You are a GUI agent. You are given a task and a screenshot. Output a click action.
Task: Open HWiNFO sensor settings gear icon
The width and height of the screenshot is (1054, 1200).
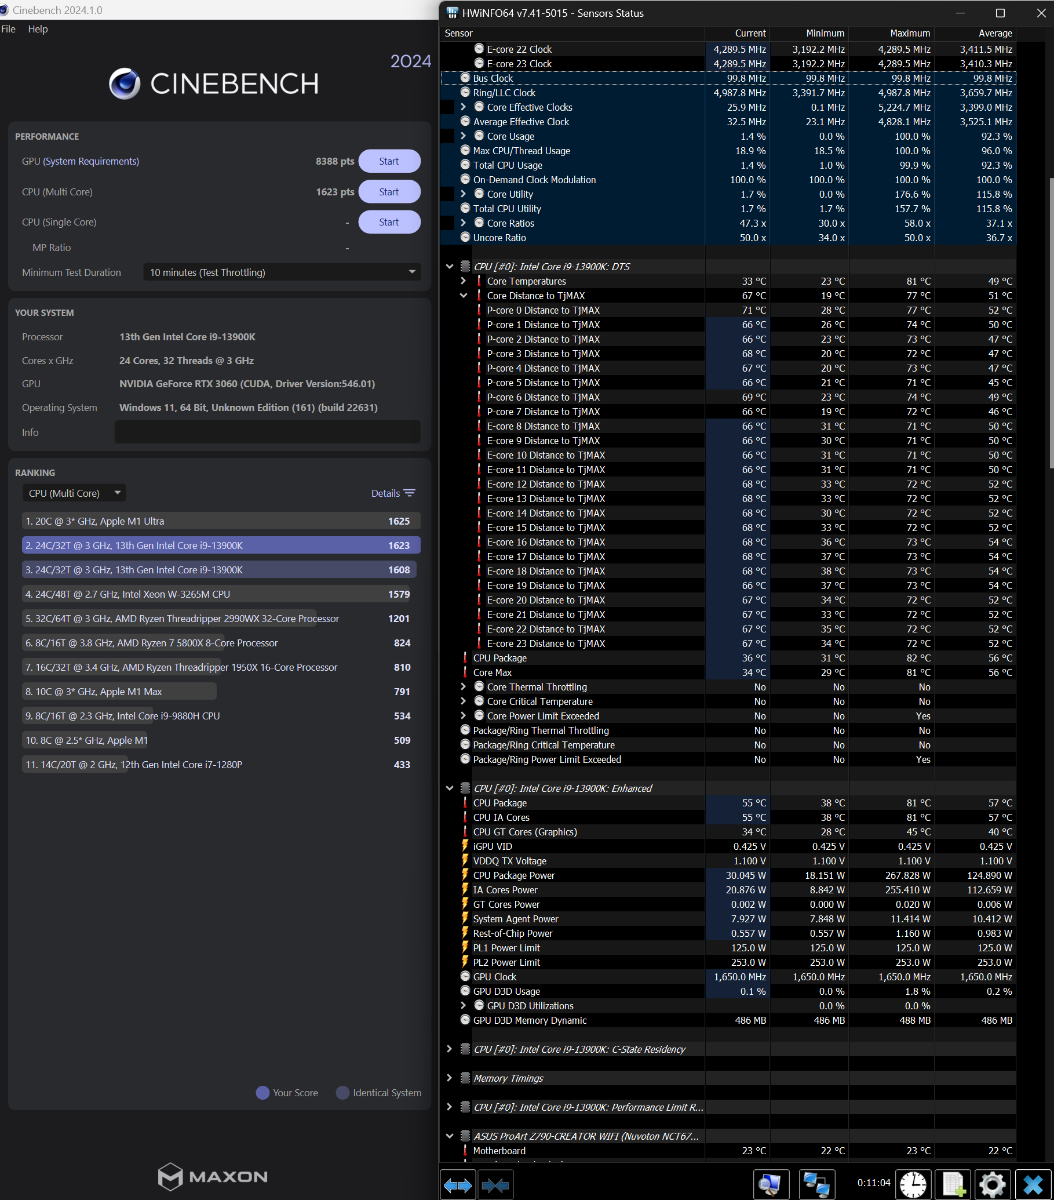coord(992,1185)
